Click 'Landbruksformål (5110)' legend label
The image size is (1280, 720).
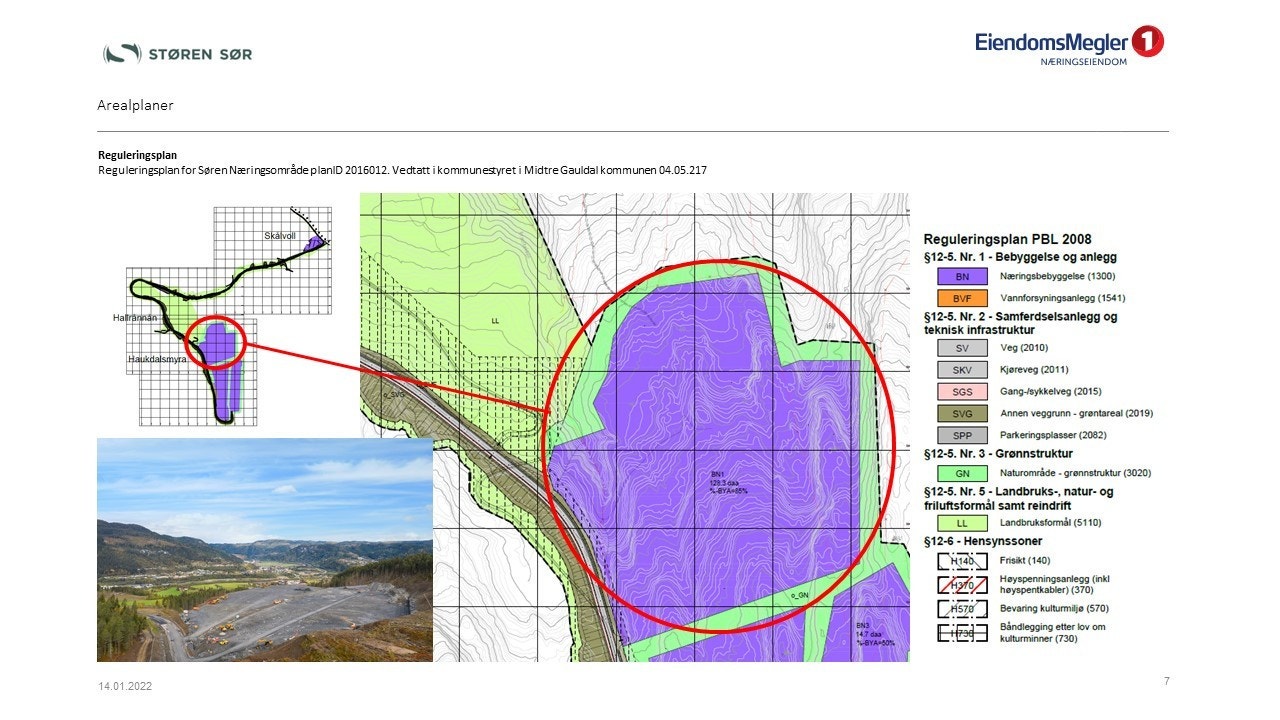(x=1050, y=523)
